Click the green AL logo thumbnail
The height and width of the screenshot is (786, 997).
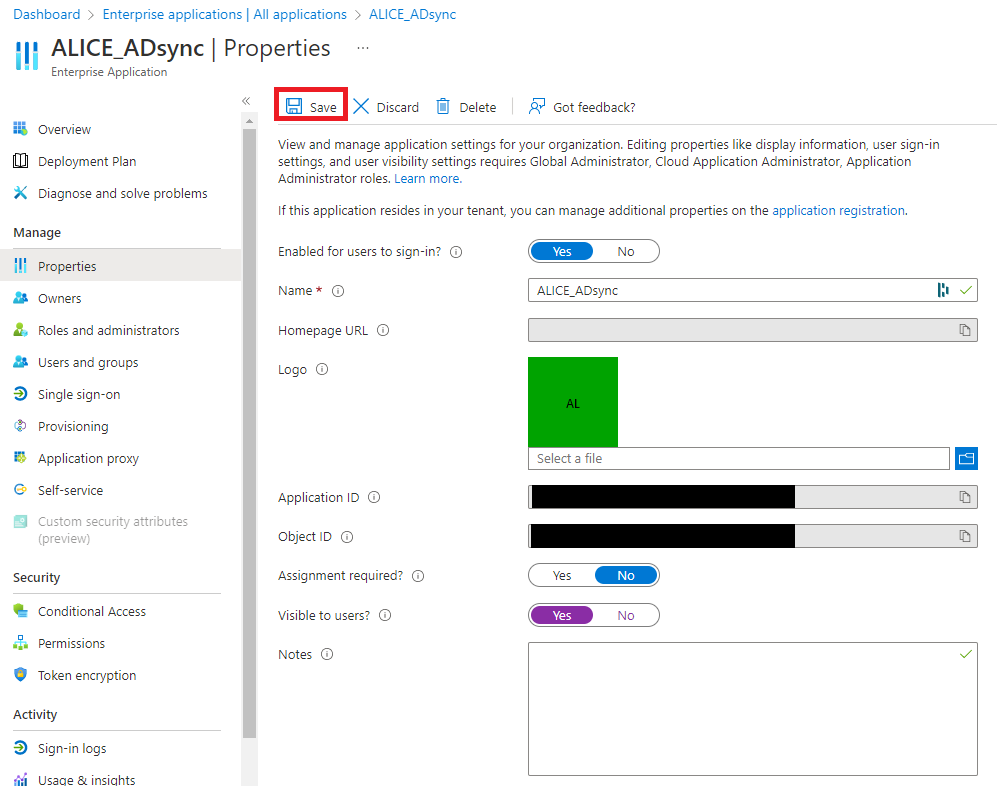(573, 402)
